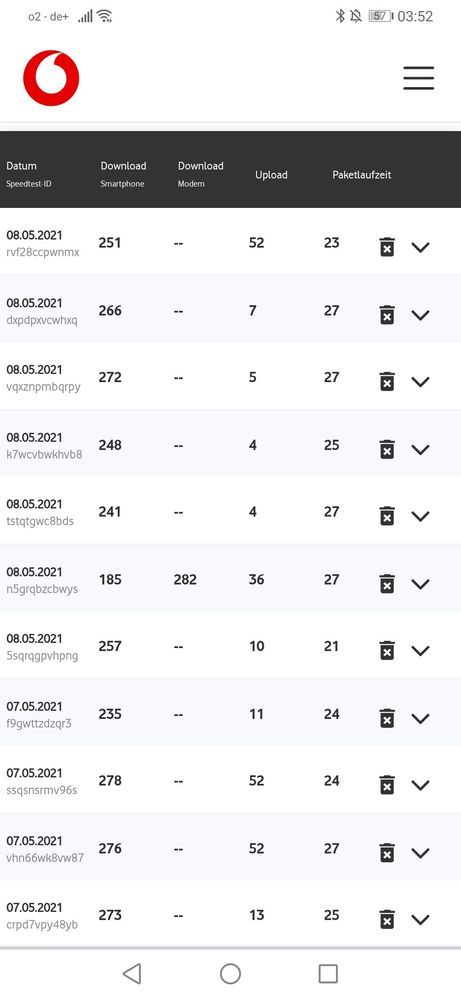Image resolution: width=461 pixels, height=999 pixels.
Task: Expand the f9gwttzdzqr3 test details
Action: point(420,718)
